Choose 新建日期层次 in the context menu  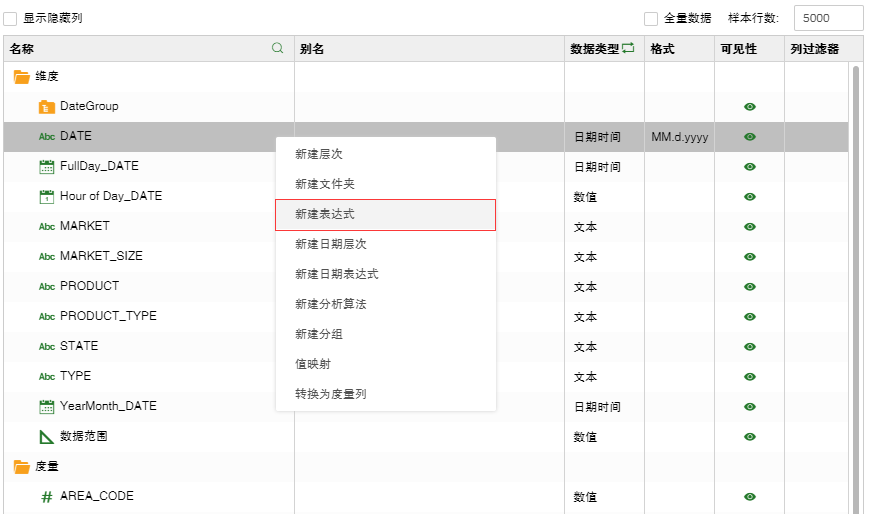[385, 244]
